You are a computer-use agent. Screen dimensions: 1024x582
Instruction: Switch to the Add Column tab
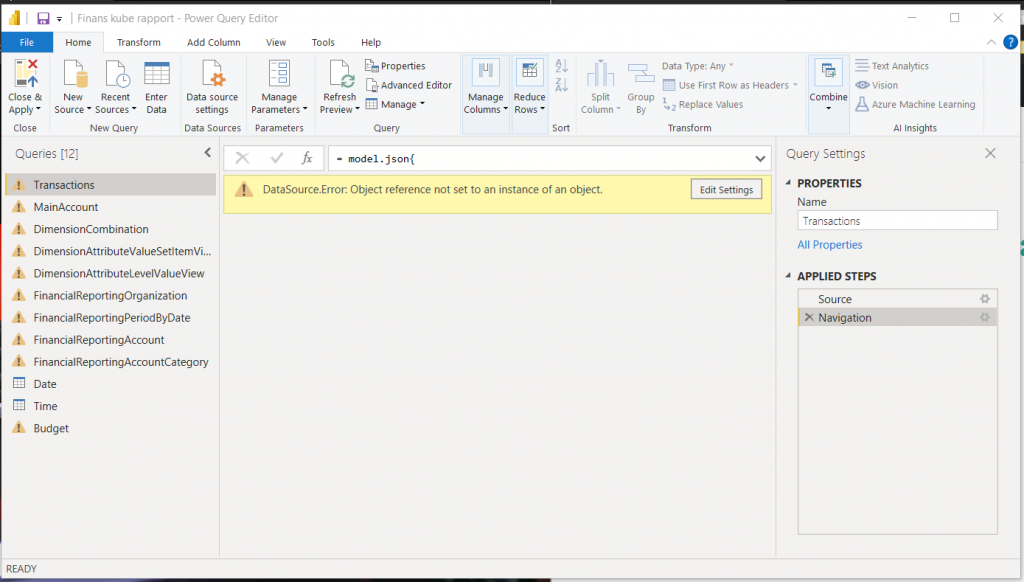pos(214,42)
